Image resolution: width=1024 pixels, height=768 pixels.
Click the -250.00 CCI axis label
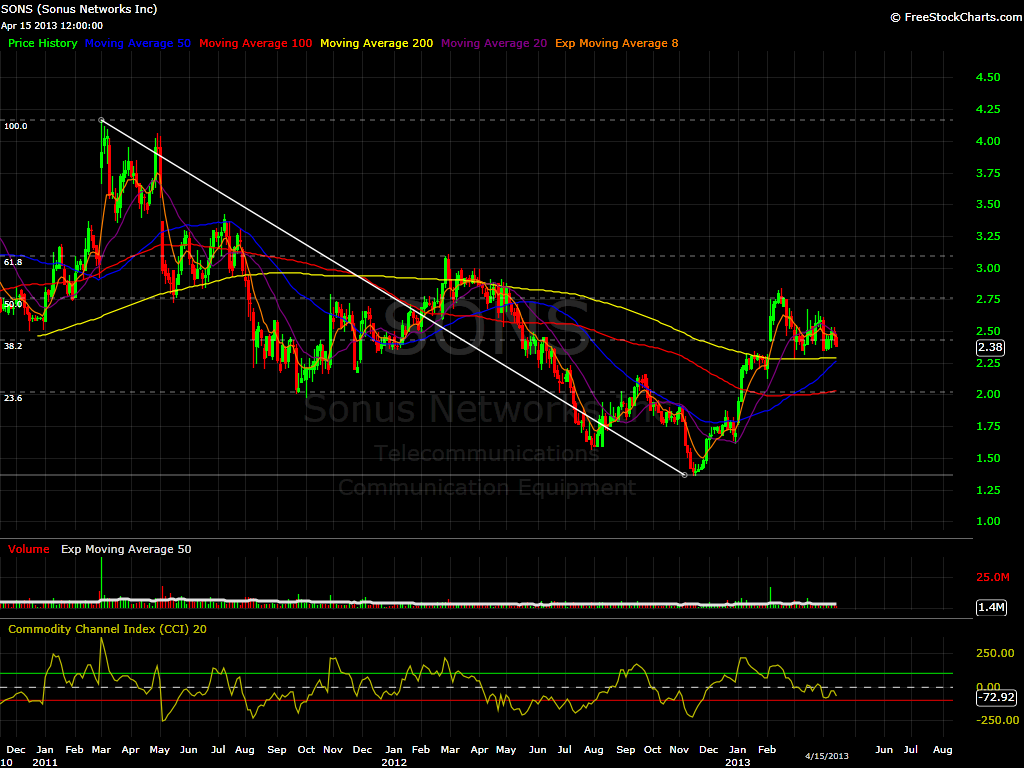[997, 720]
